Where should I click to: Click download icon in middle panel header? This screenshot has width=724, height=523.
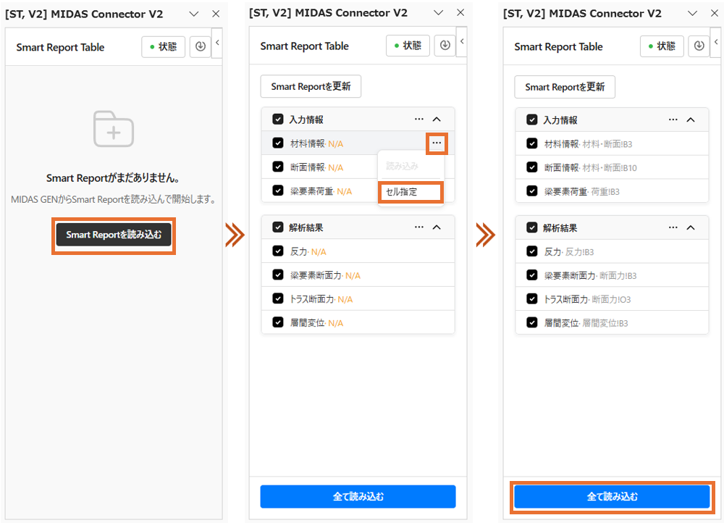tap(445, 45)
